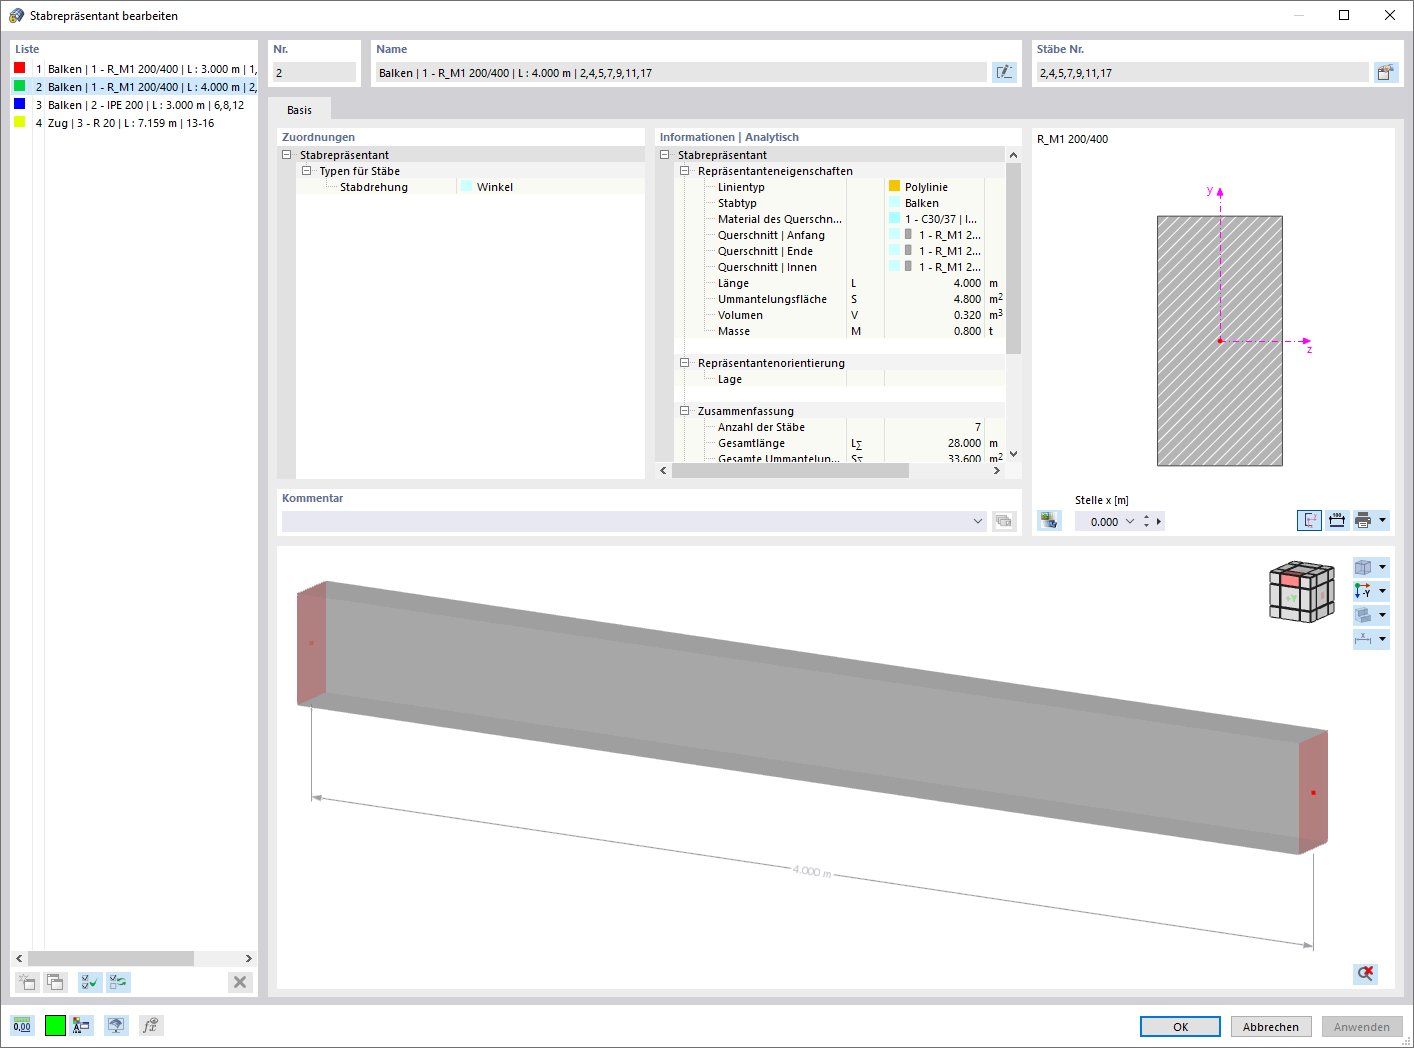Click the units and decimals 0,00 icon
This screenshot has width=1414, height=1048.
click(22, 1025)
